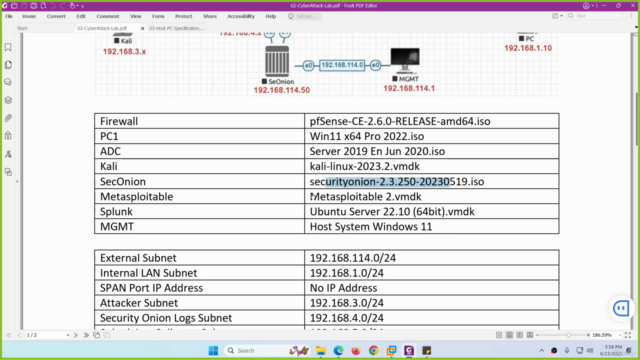The width and height of the screenshot is (640, 360).
Task: Toggle full screen mode icon
Action: point(628,335)
